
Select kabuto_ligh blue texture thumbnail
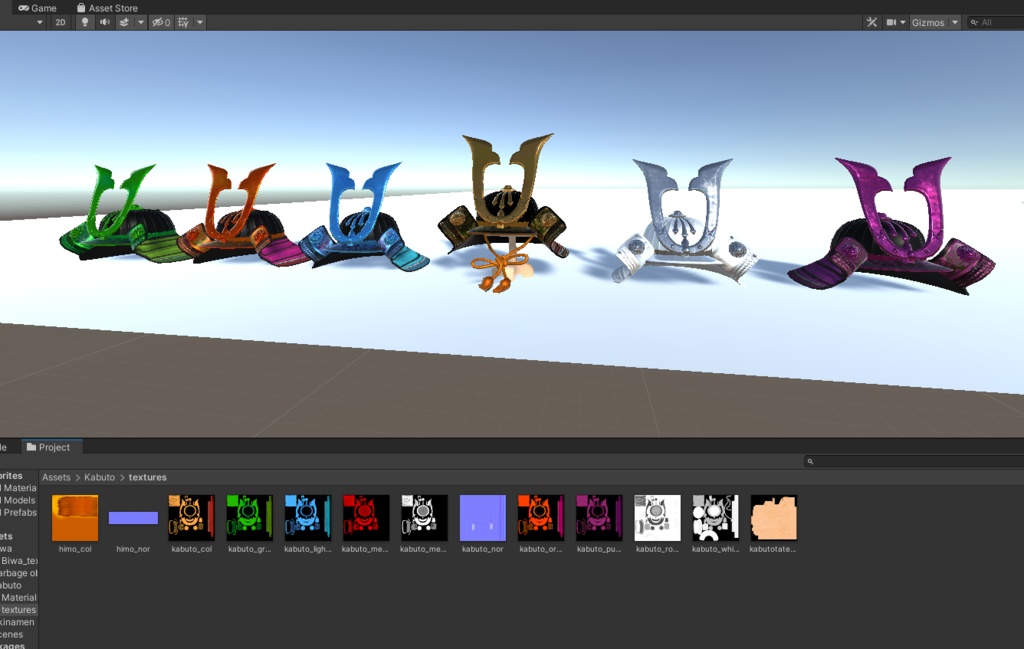click(x=308, y=518)
